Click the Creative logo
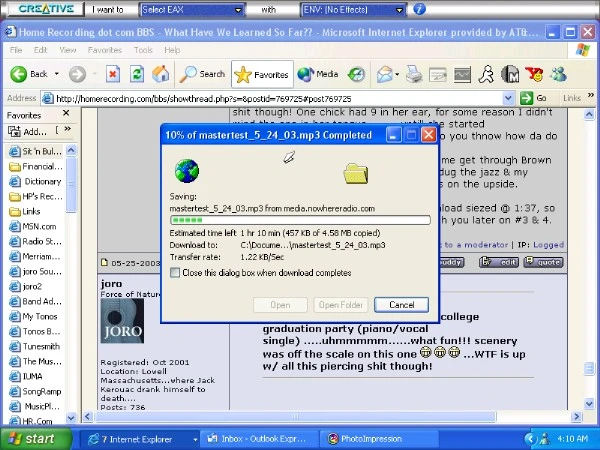This screenshot has height=450, width=600. [x=46, y=9]
